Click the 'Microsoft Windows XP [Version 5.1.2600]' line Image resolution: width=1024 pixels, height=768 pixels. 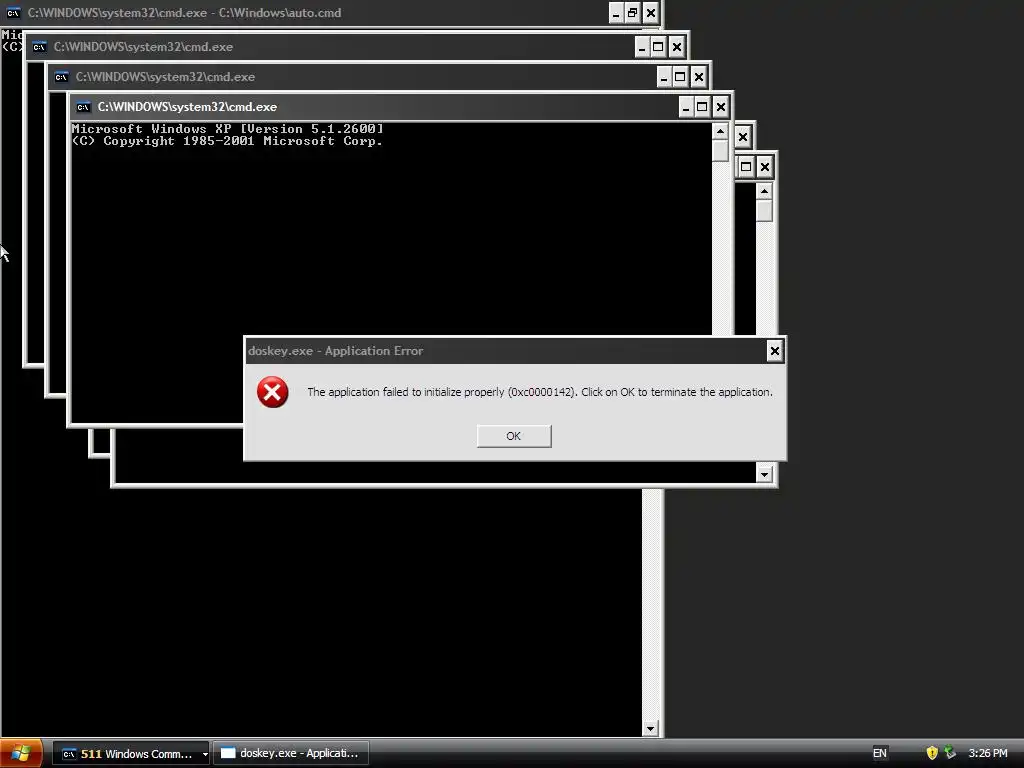click(227, 129)
